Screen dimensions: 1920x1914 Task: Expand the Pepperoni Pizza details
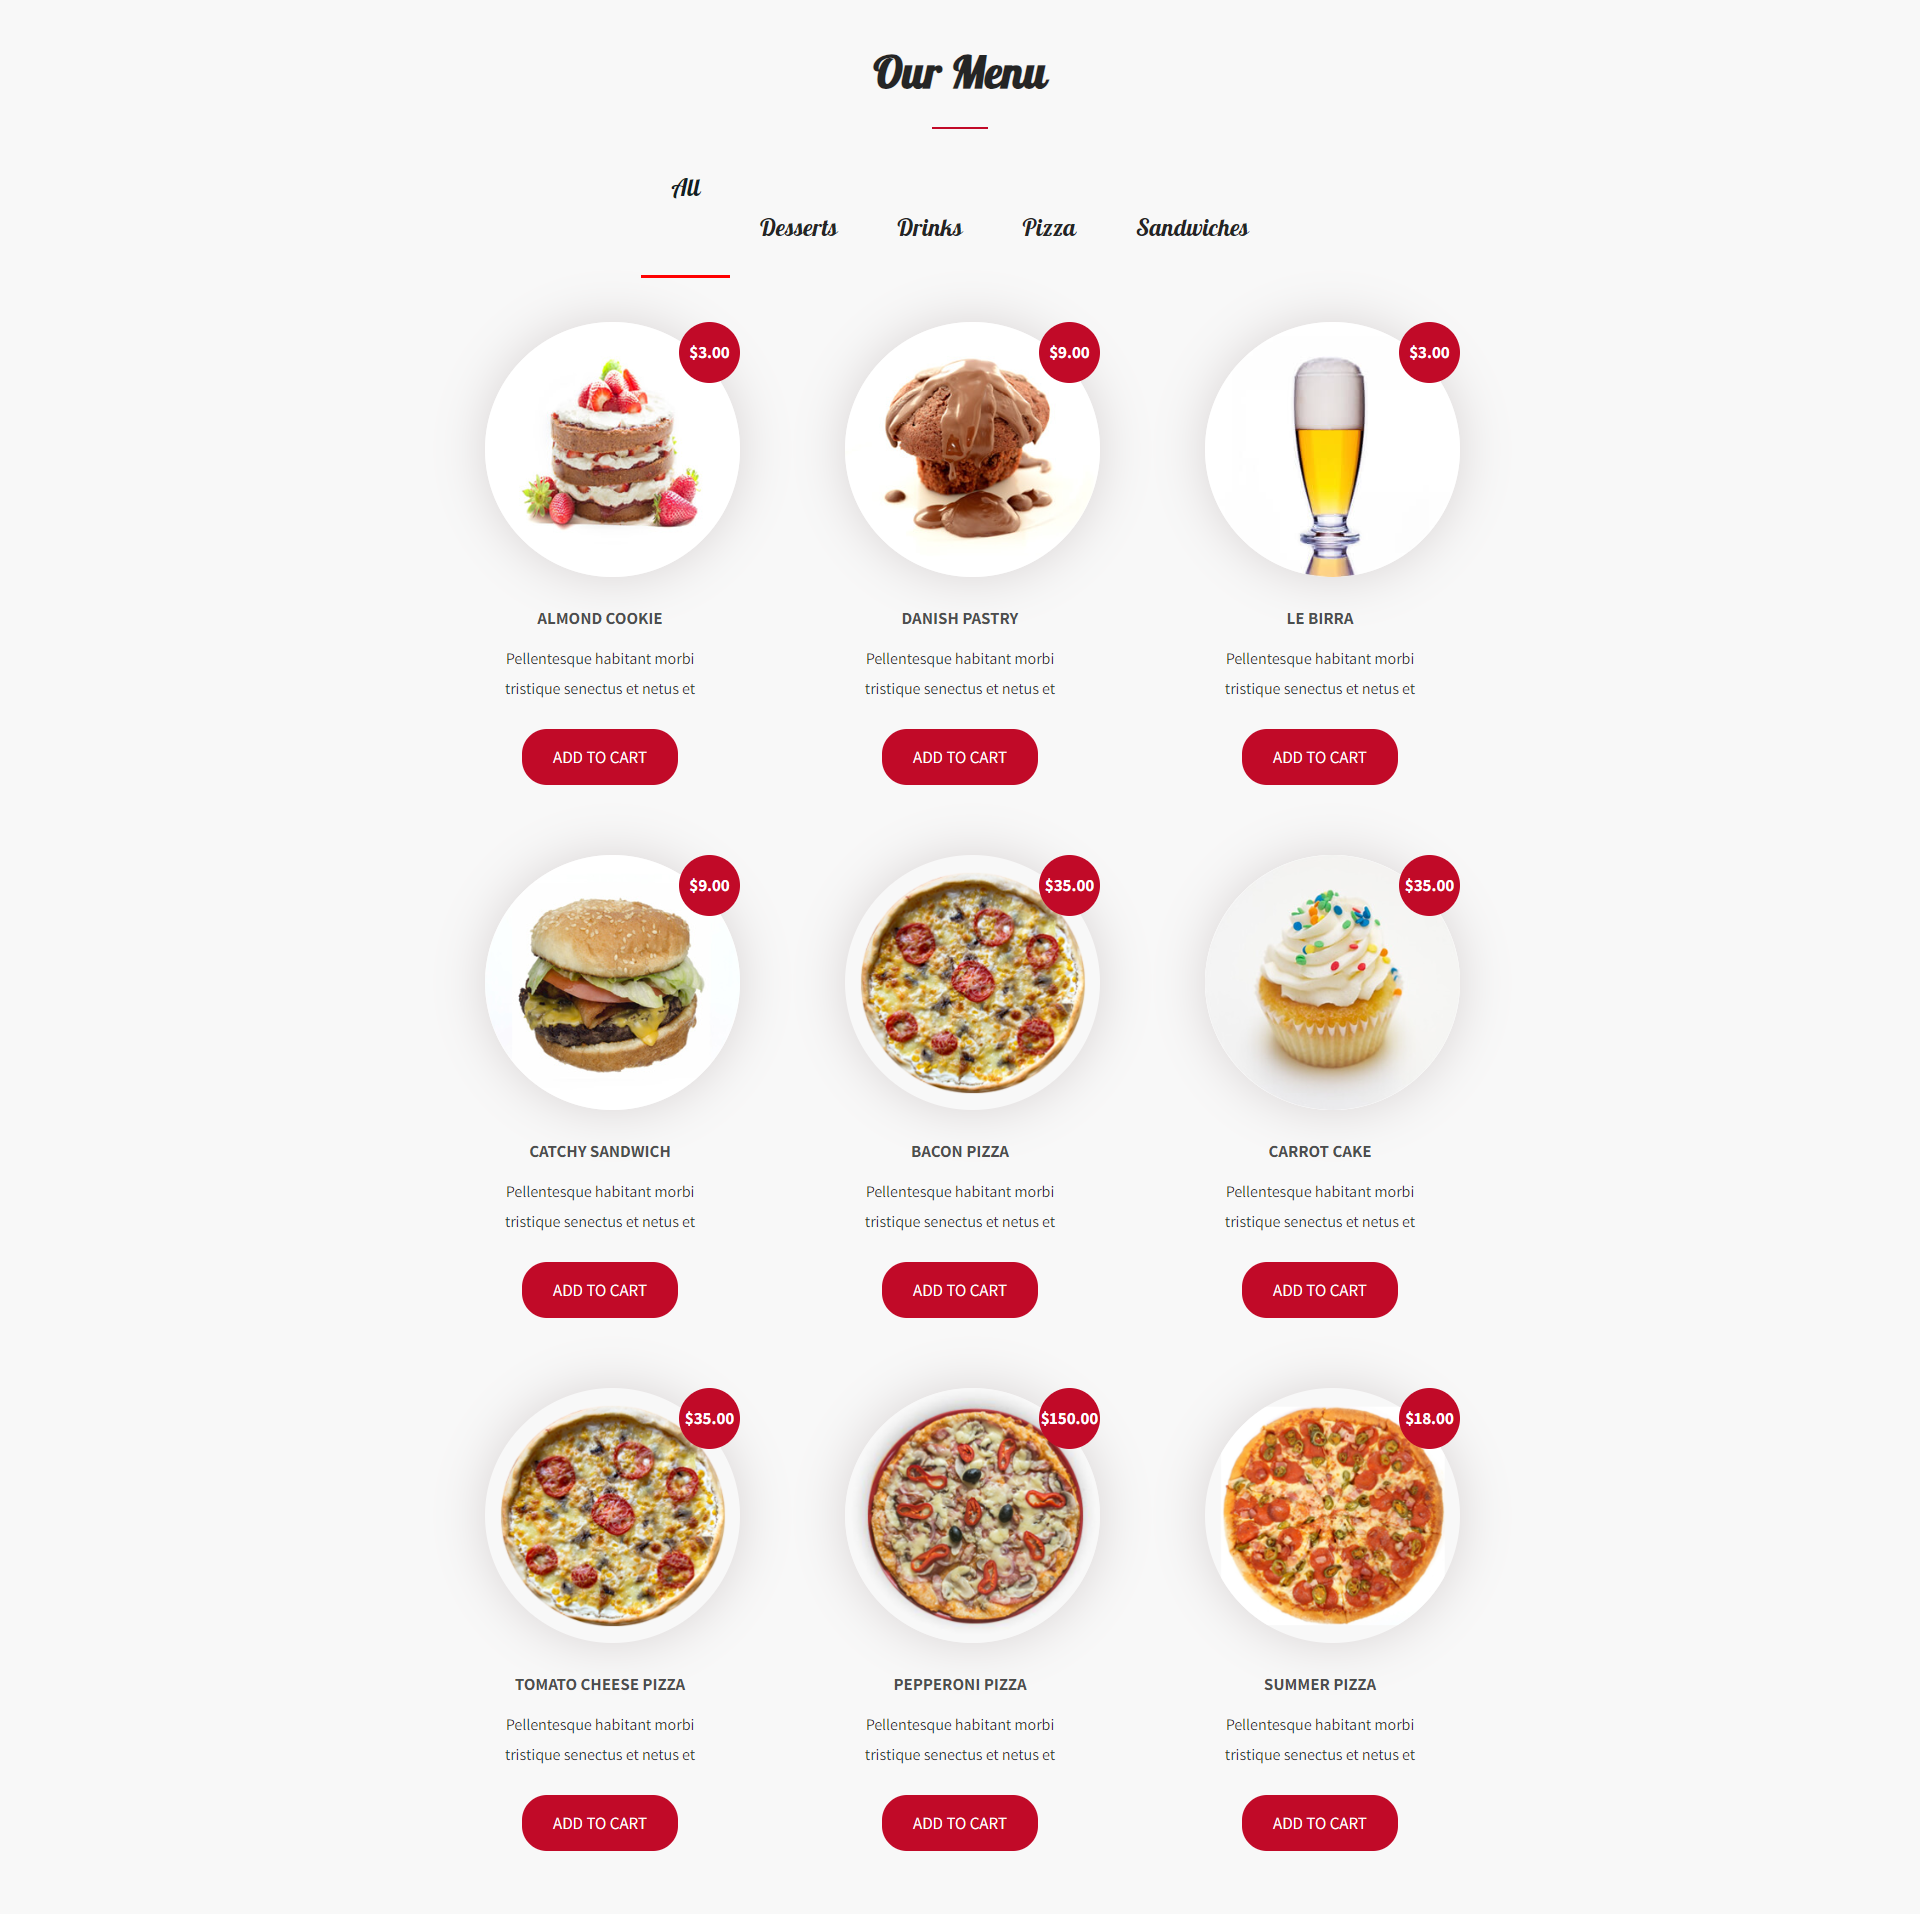pyautogui.click(x=959, y=1683)
